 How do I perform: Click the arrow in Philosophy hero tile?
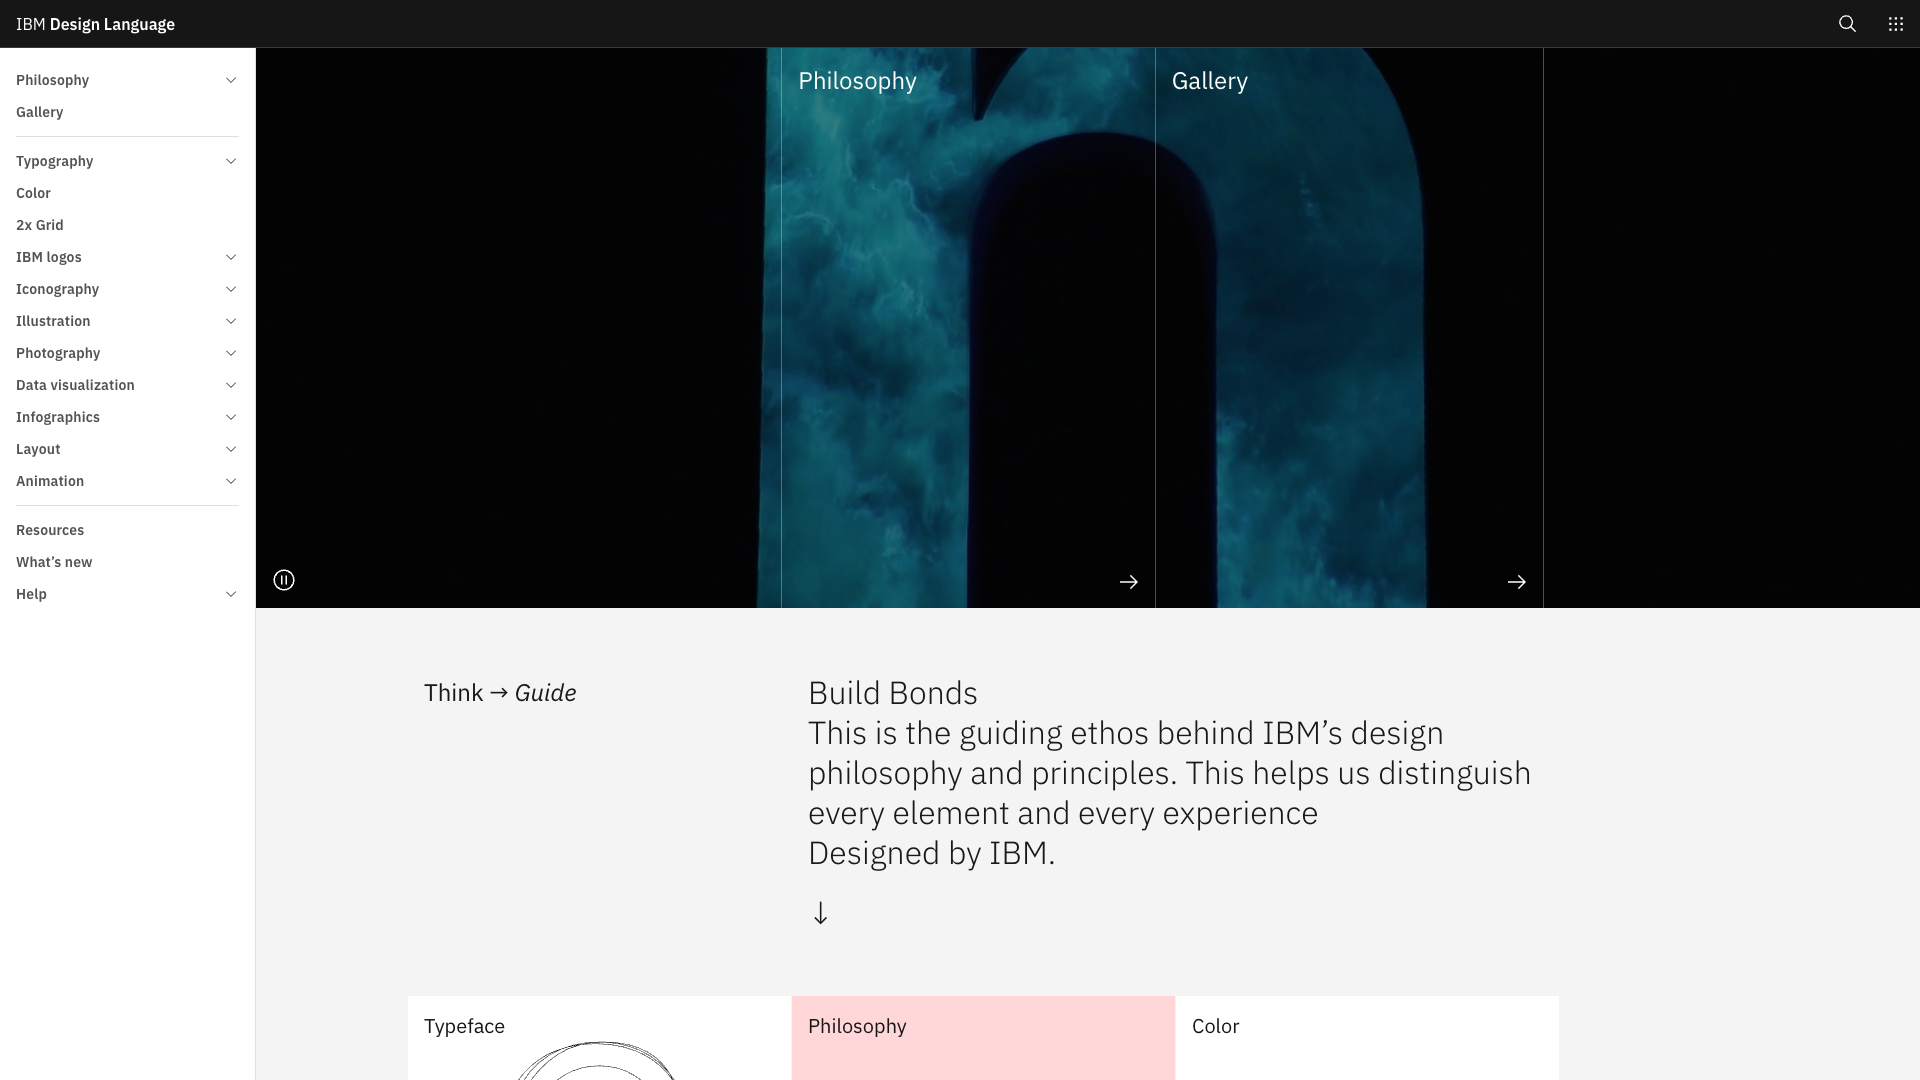1128,582
